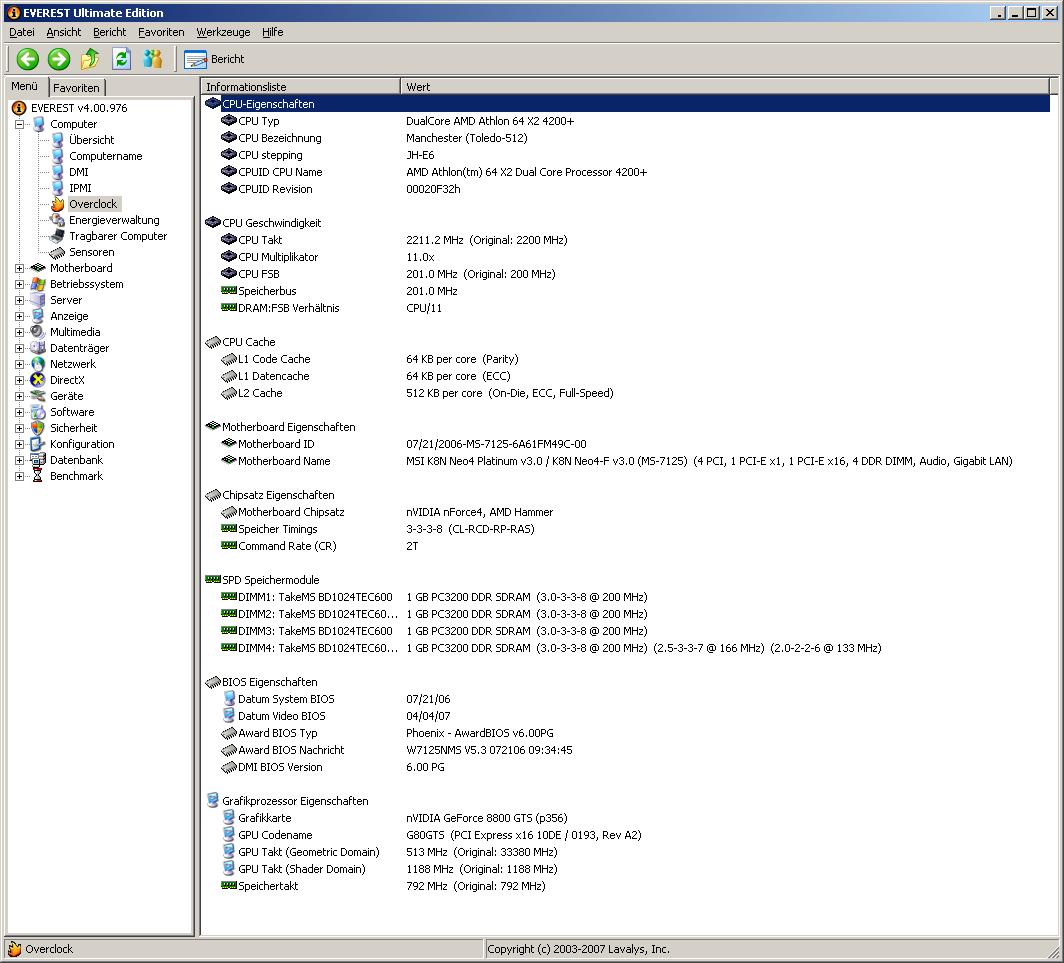This screenshot has height=963, width=1064.
Task: Click the CPU Cache section icon
Action: pos(213,342)
